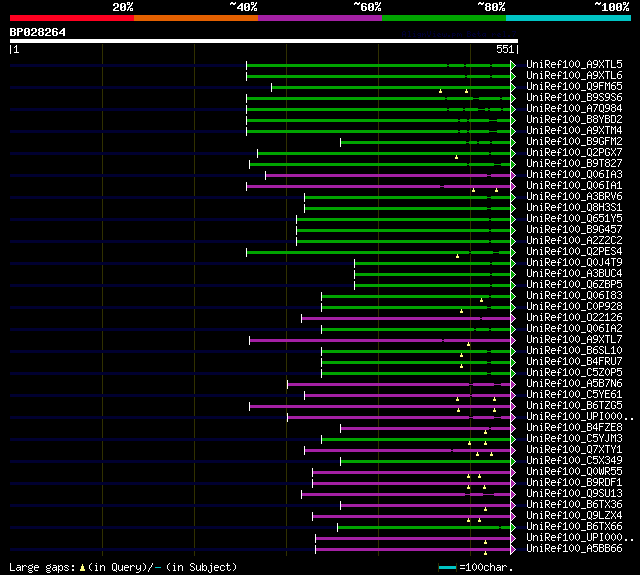640x575 pixels.
Task: Click the arrowhead ending the UniRef100_Q651Y5 row
Action: (513, 220)
